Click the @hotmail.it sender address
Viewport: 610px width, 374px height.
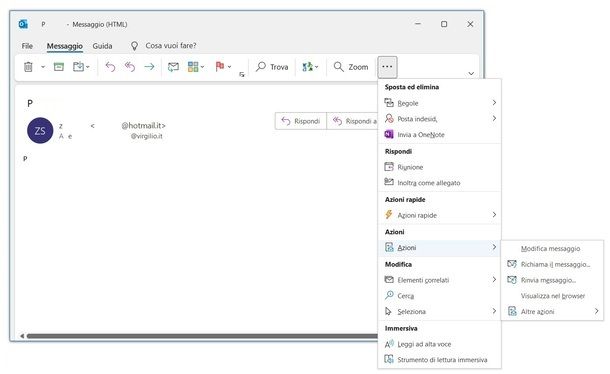(x=144, y=125)
